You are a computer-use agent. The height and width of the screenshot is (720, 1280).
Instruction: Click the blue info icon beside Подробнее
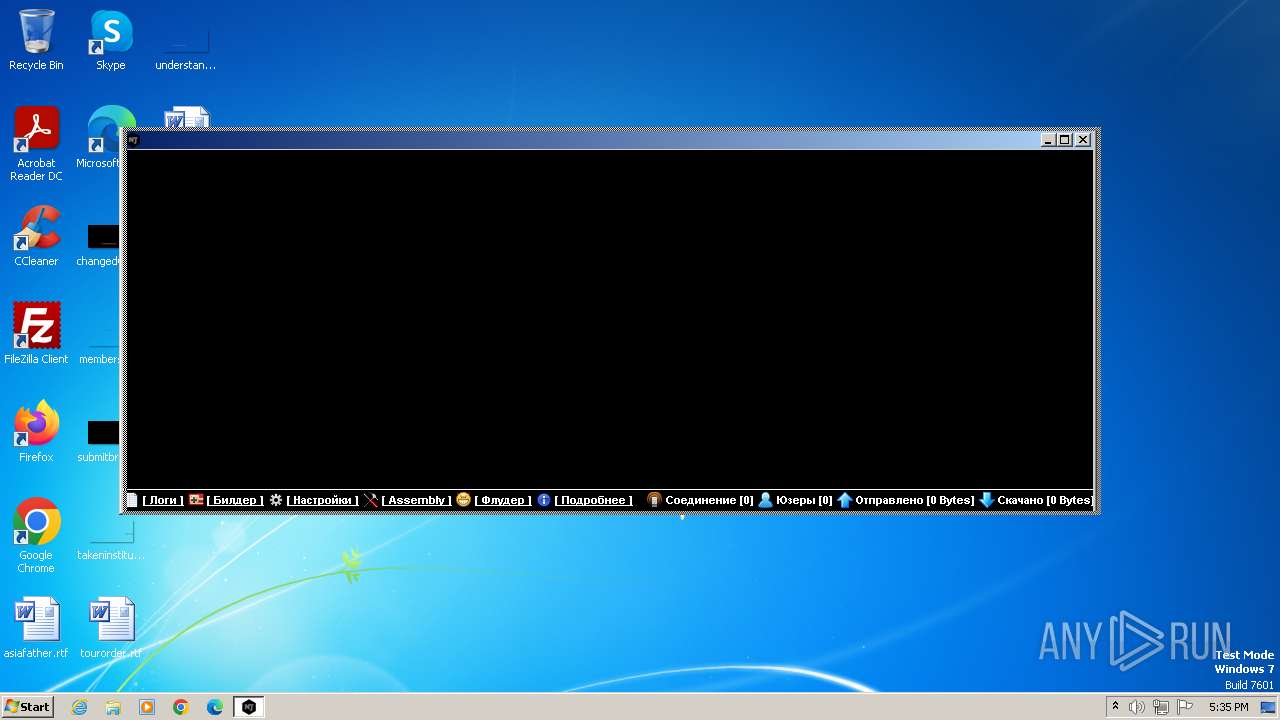click(544, 500)
